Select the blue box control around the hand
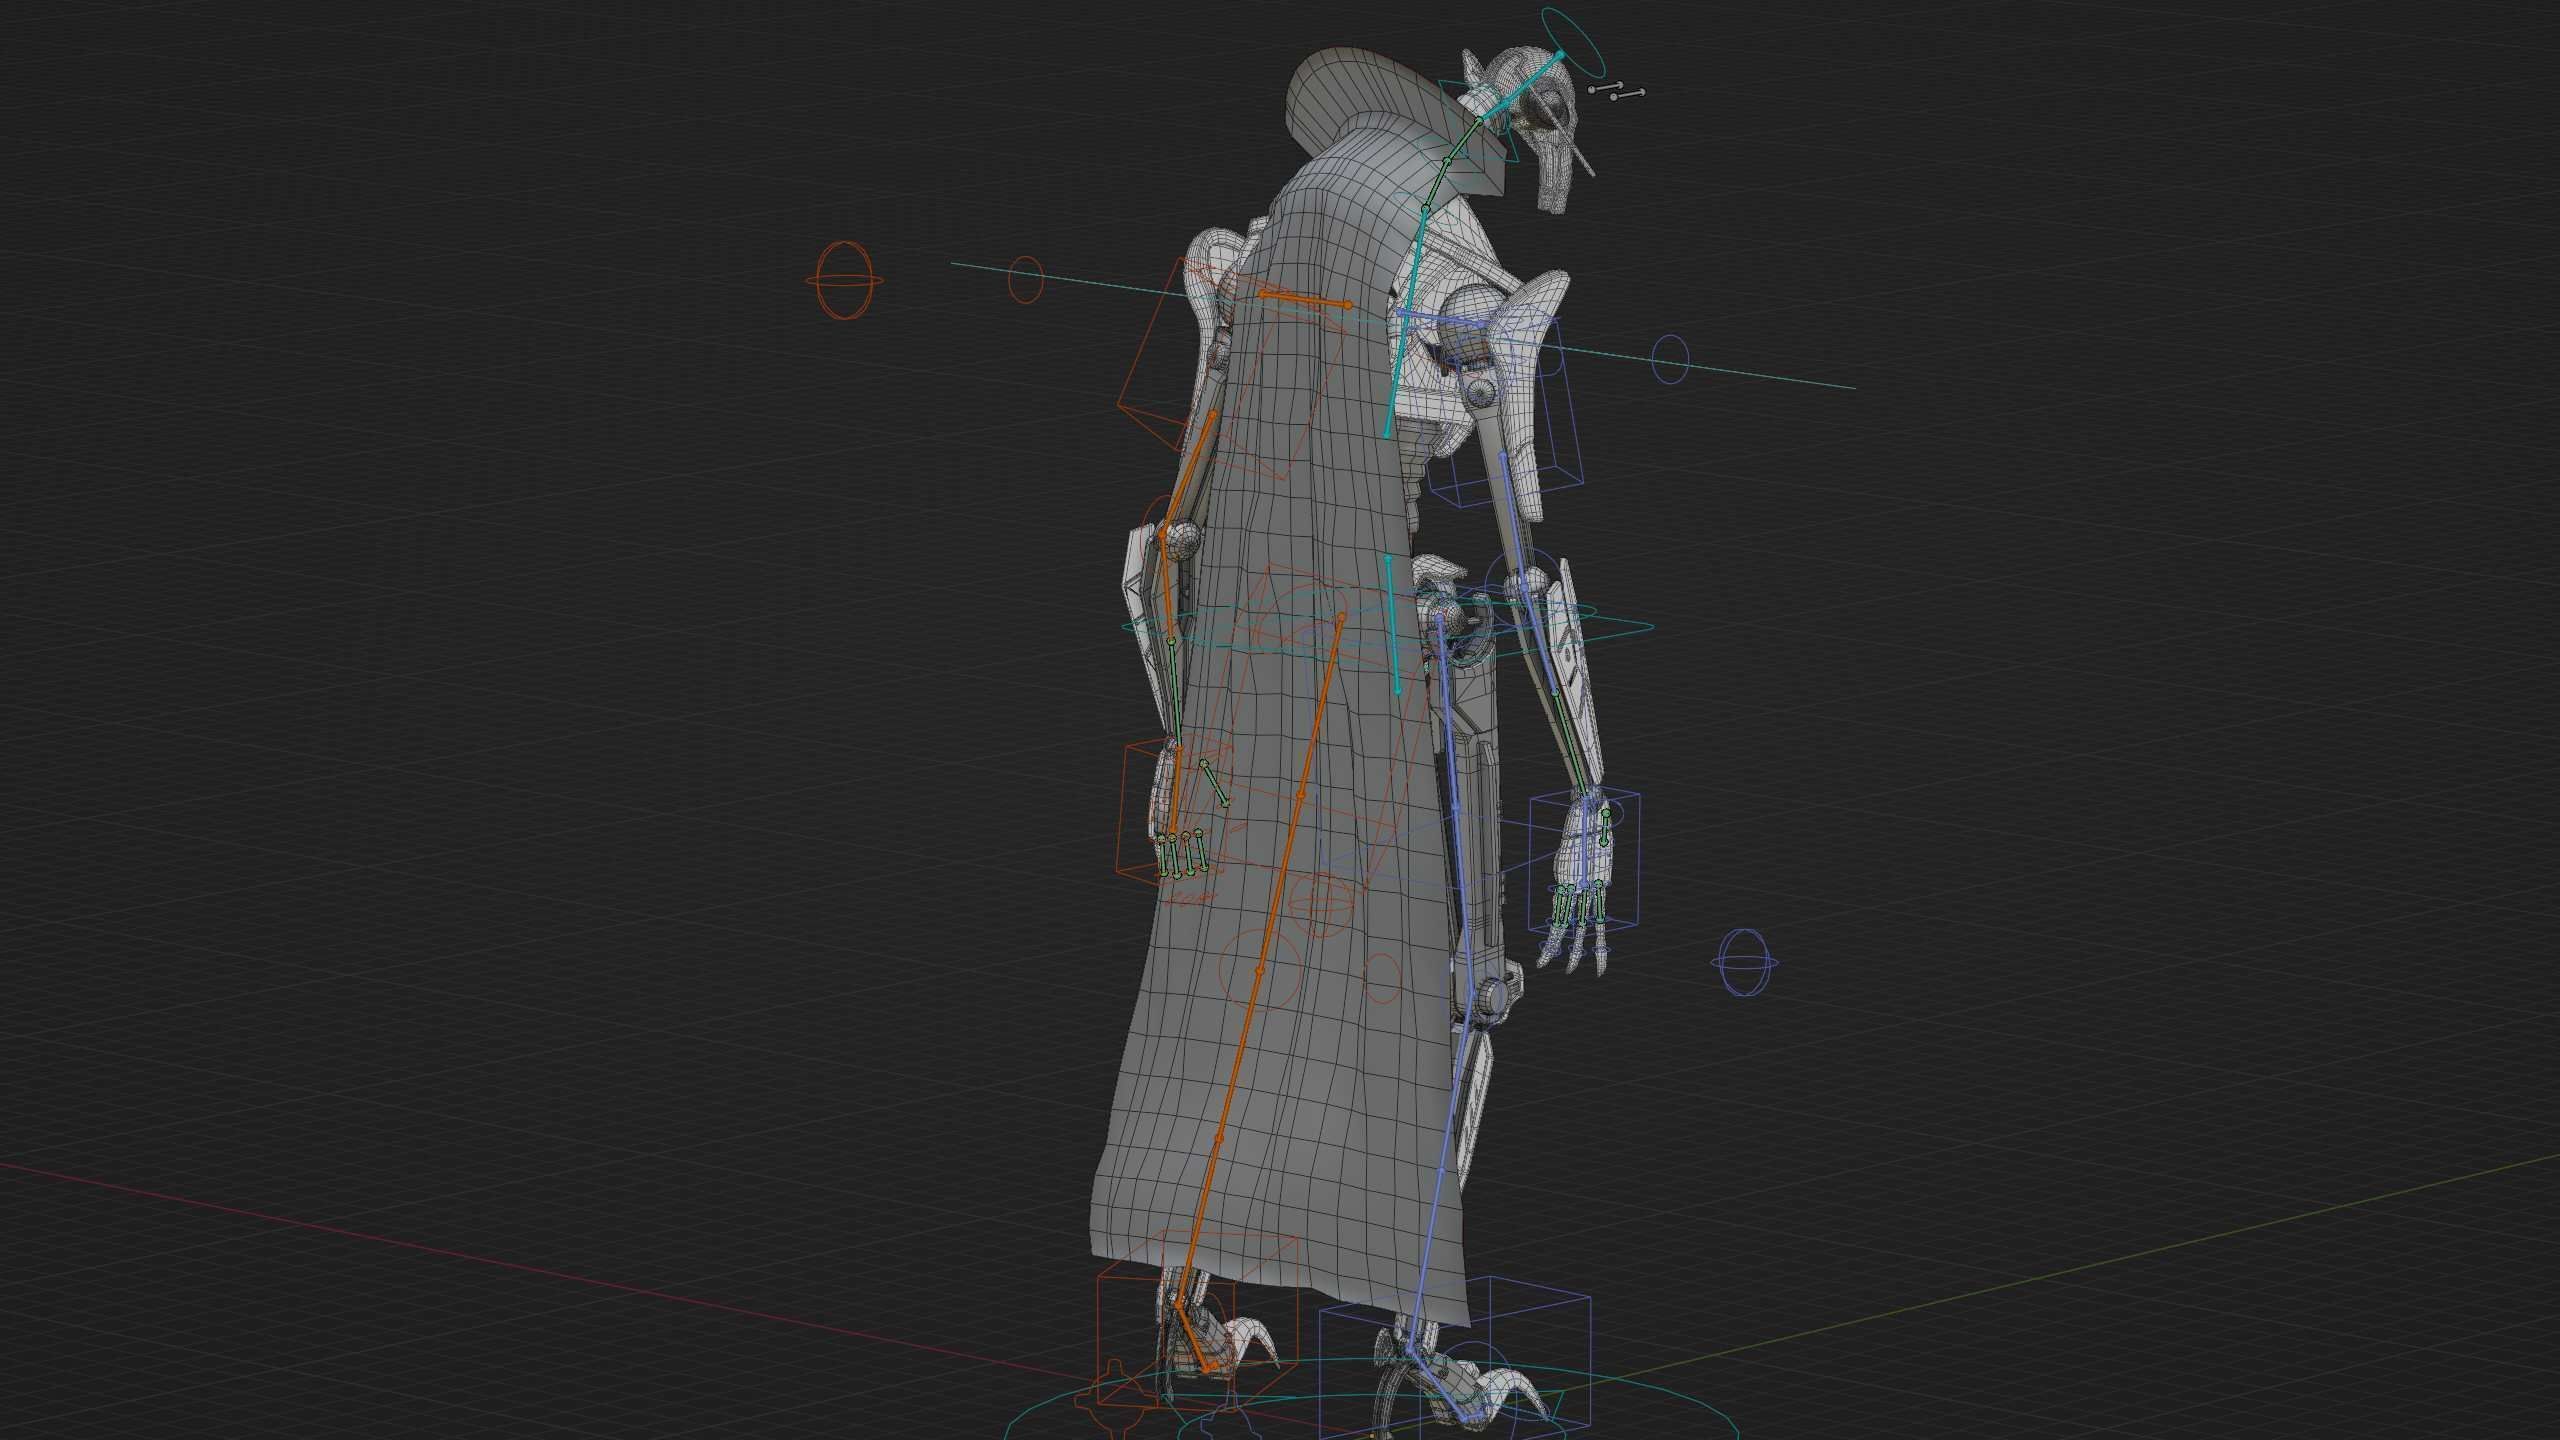Image resolution: width=2560 pixels, height=1440 pixels. click(1585, 860)
